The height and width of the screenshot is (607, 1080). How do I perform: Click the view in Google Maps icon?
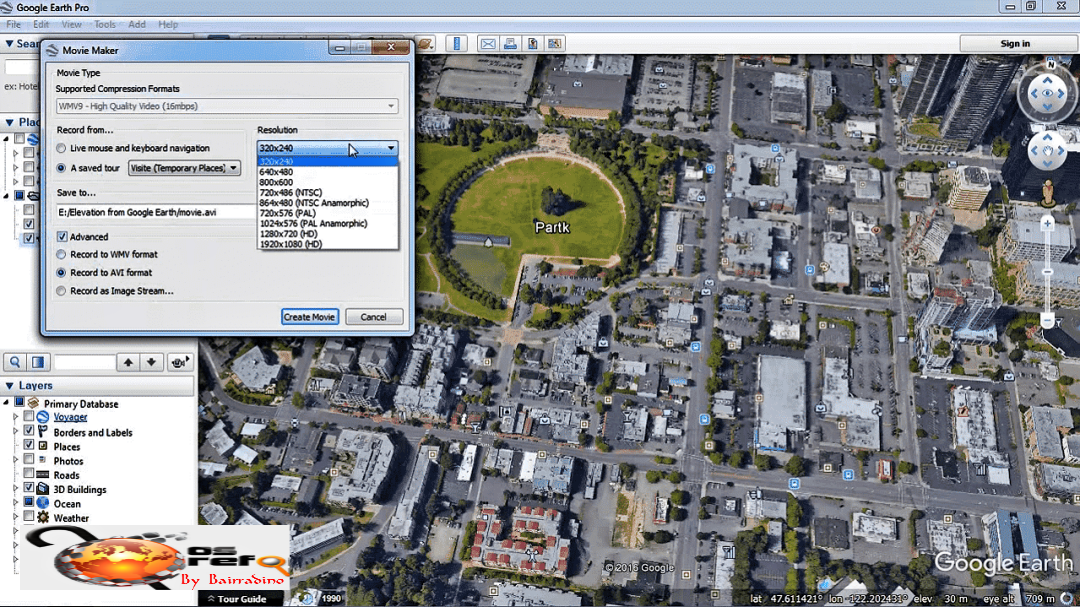pos(554,44)
